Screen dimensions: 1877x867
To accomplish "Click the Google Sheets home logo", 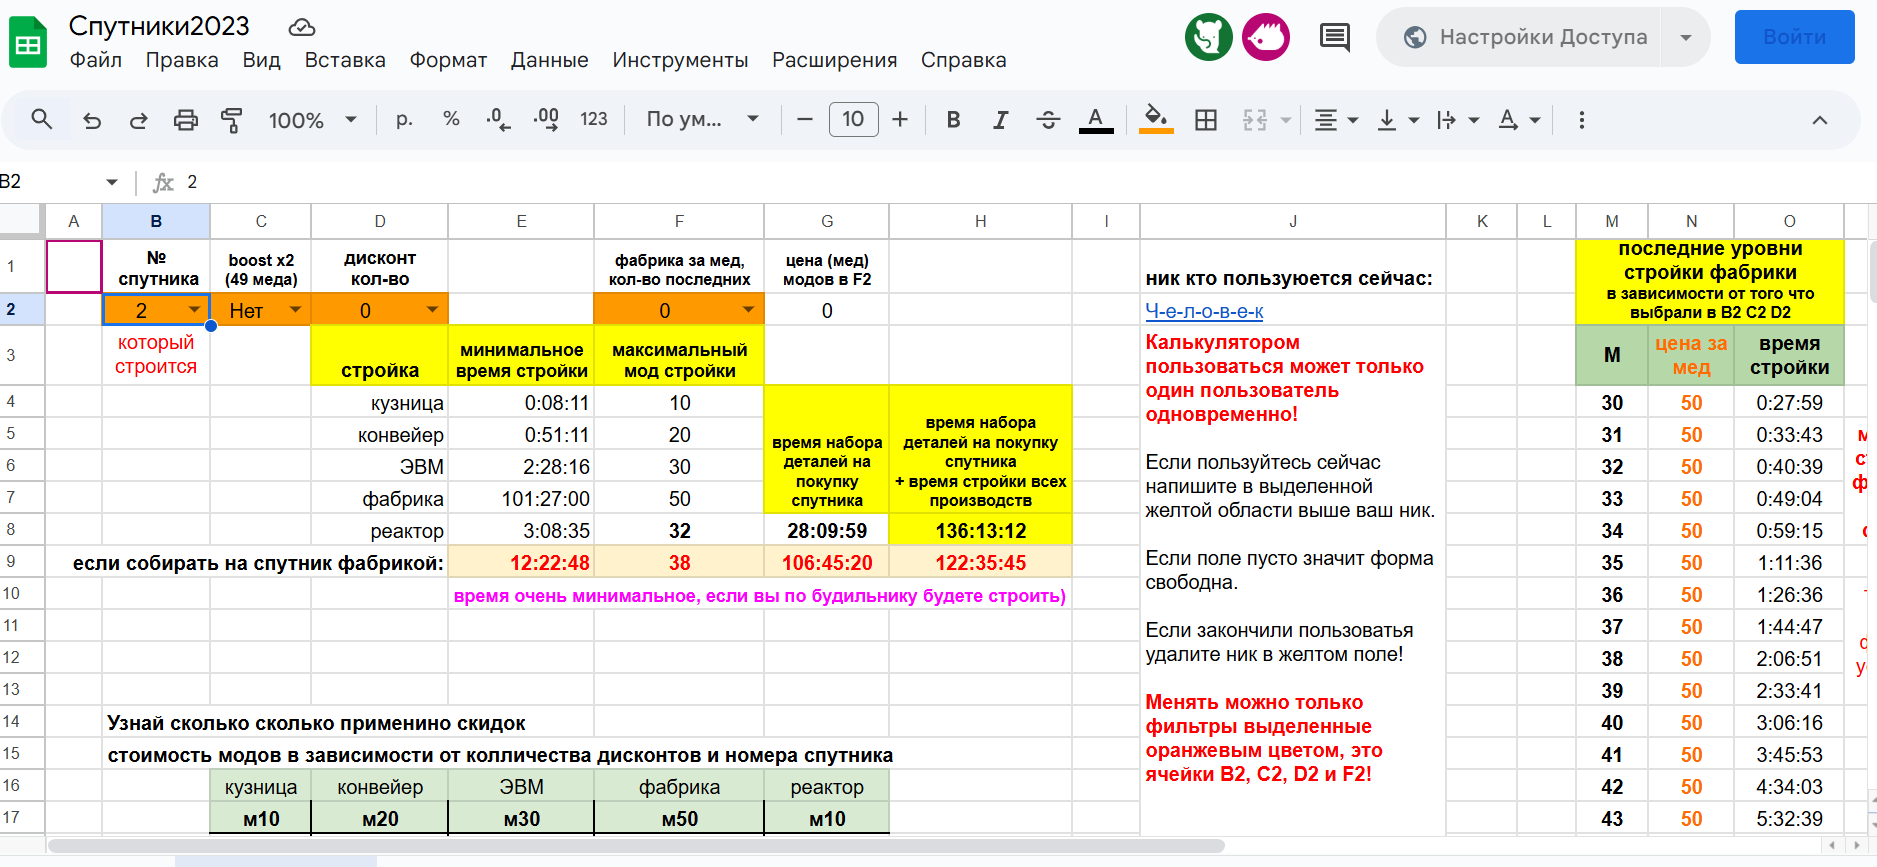I will 28,43.
